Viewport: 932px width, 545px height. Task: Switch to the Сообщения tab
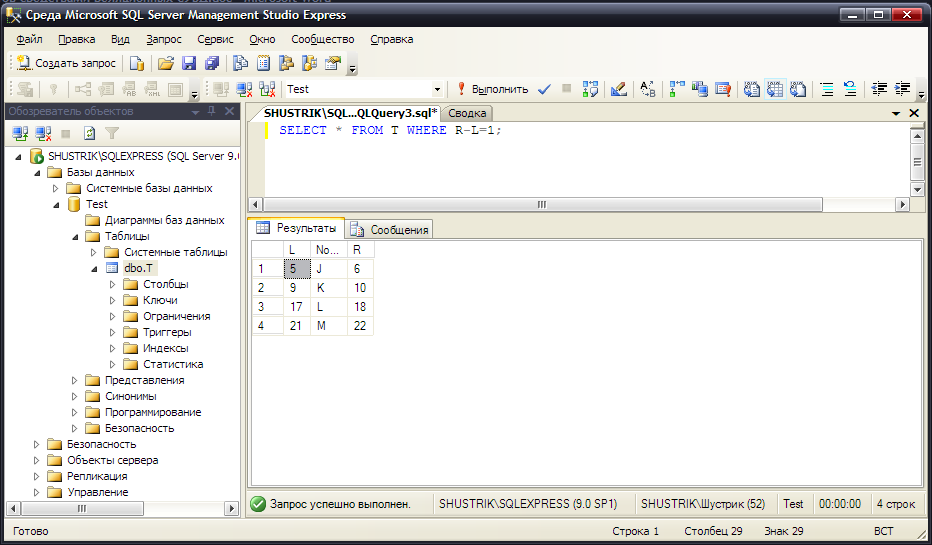[389, 229]
